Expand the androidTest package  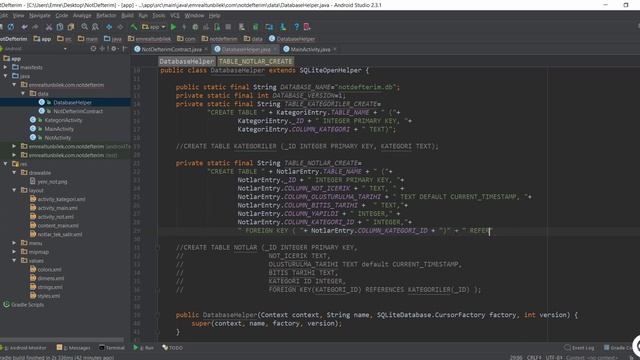click(14, 147)
